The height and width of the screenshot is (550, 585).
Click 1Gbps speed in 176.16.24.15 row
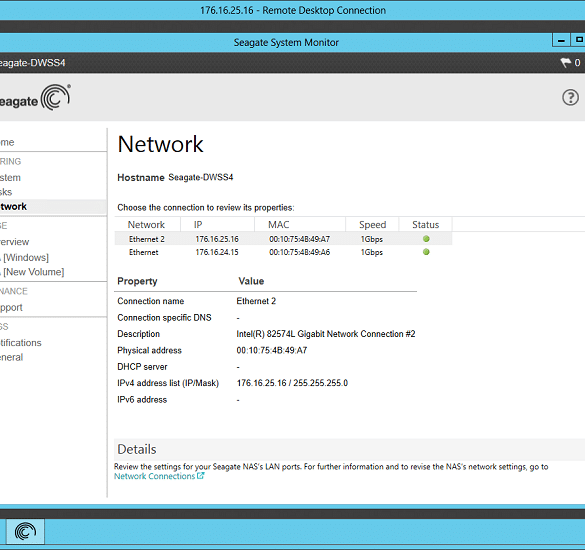coord(372,253)
